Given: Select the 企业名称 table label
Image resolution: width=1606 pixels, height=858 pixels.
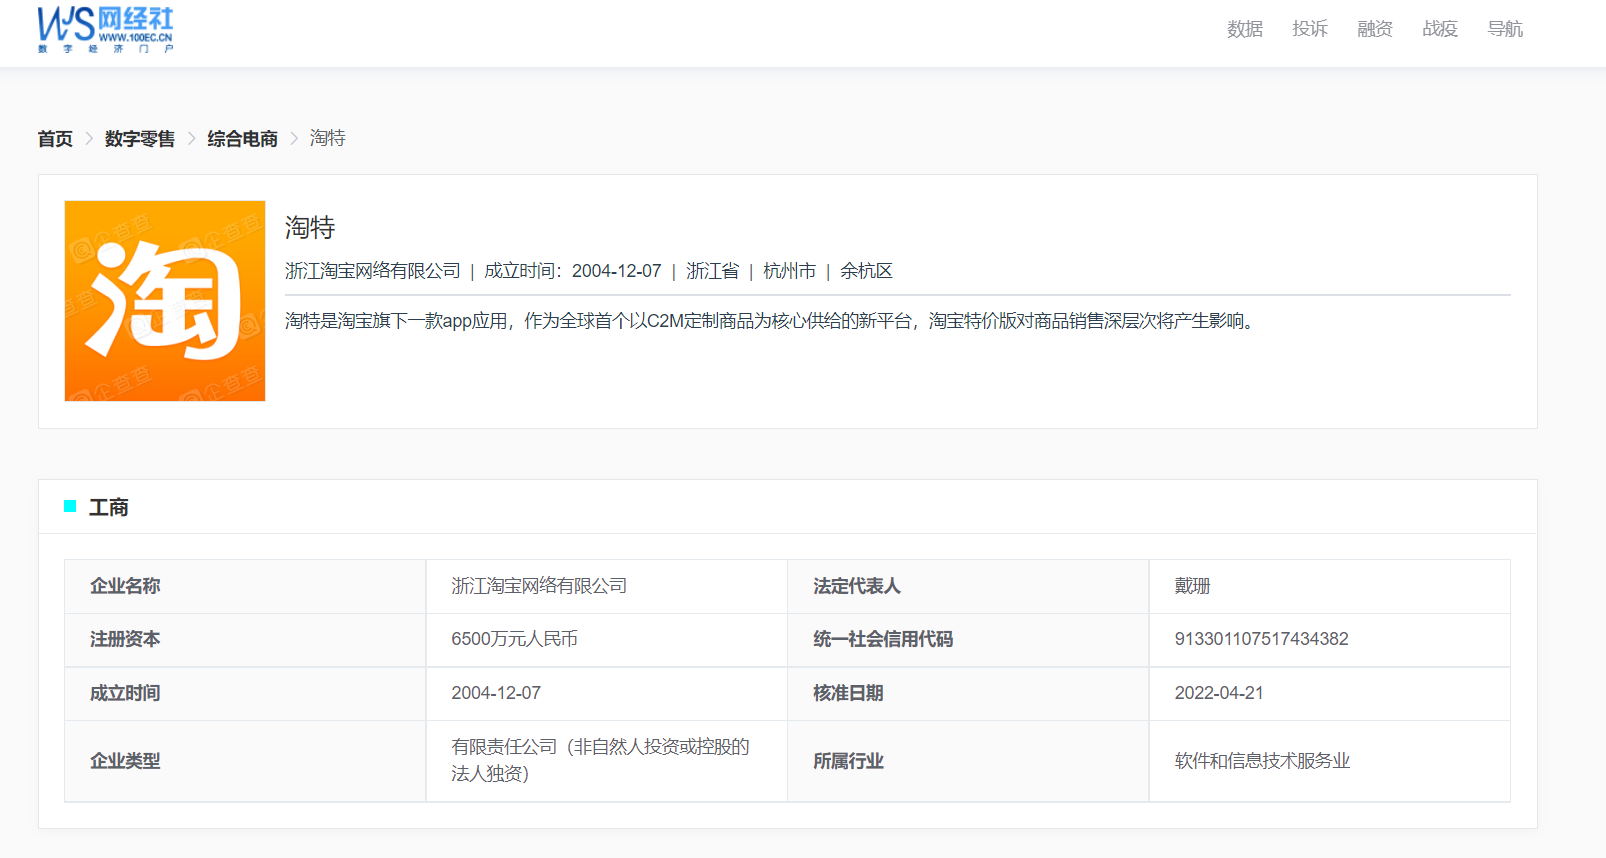Looking at the screenshot, I should pos(125,586).
